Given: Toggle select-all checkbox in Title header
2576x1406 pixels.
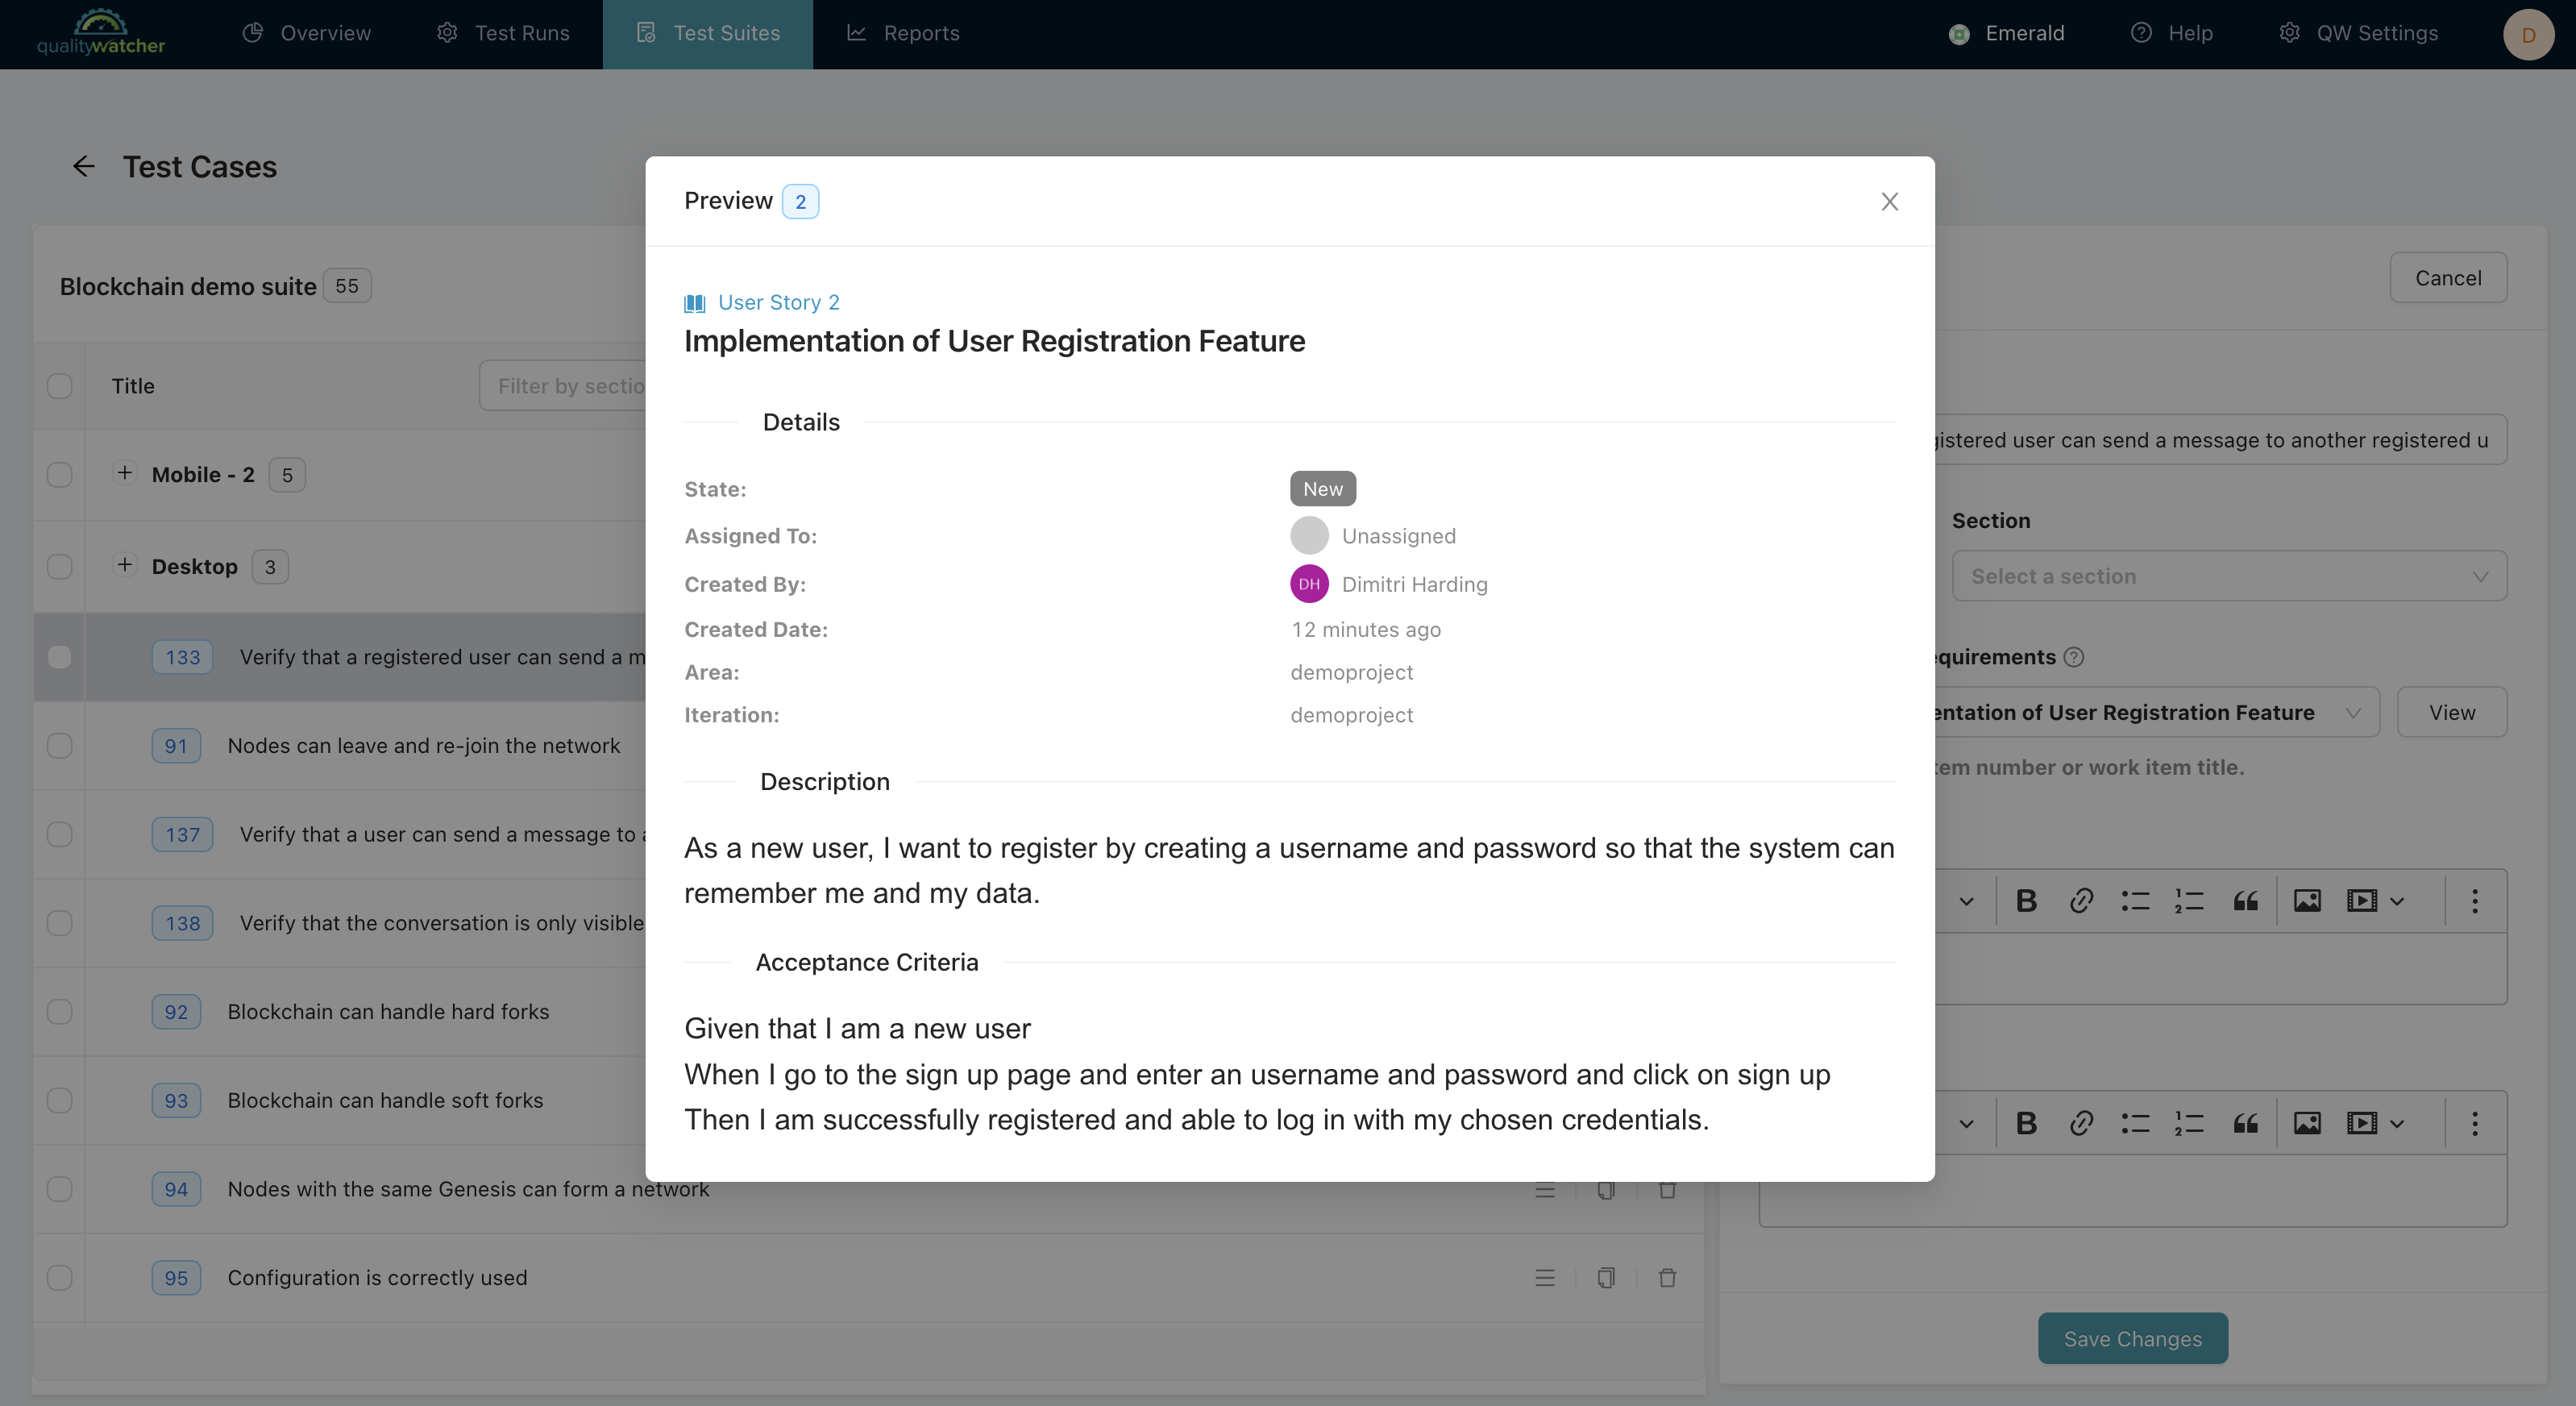Looking at the screenshot, I should [60, 386].
